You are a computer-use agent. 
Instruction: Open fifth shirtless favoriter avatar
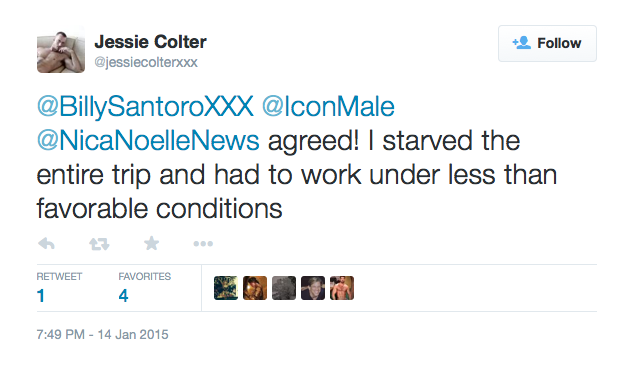342,288
